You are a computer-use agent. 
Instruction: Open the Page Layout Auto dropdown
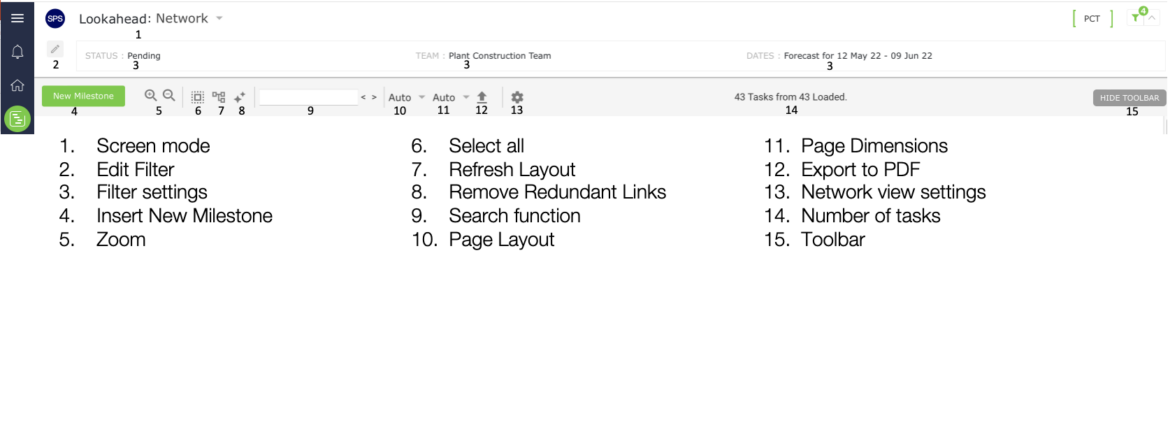(407, 97)
